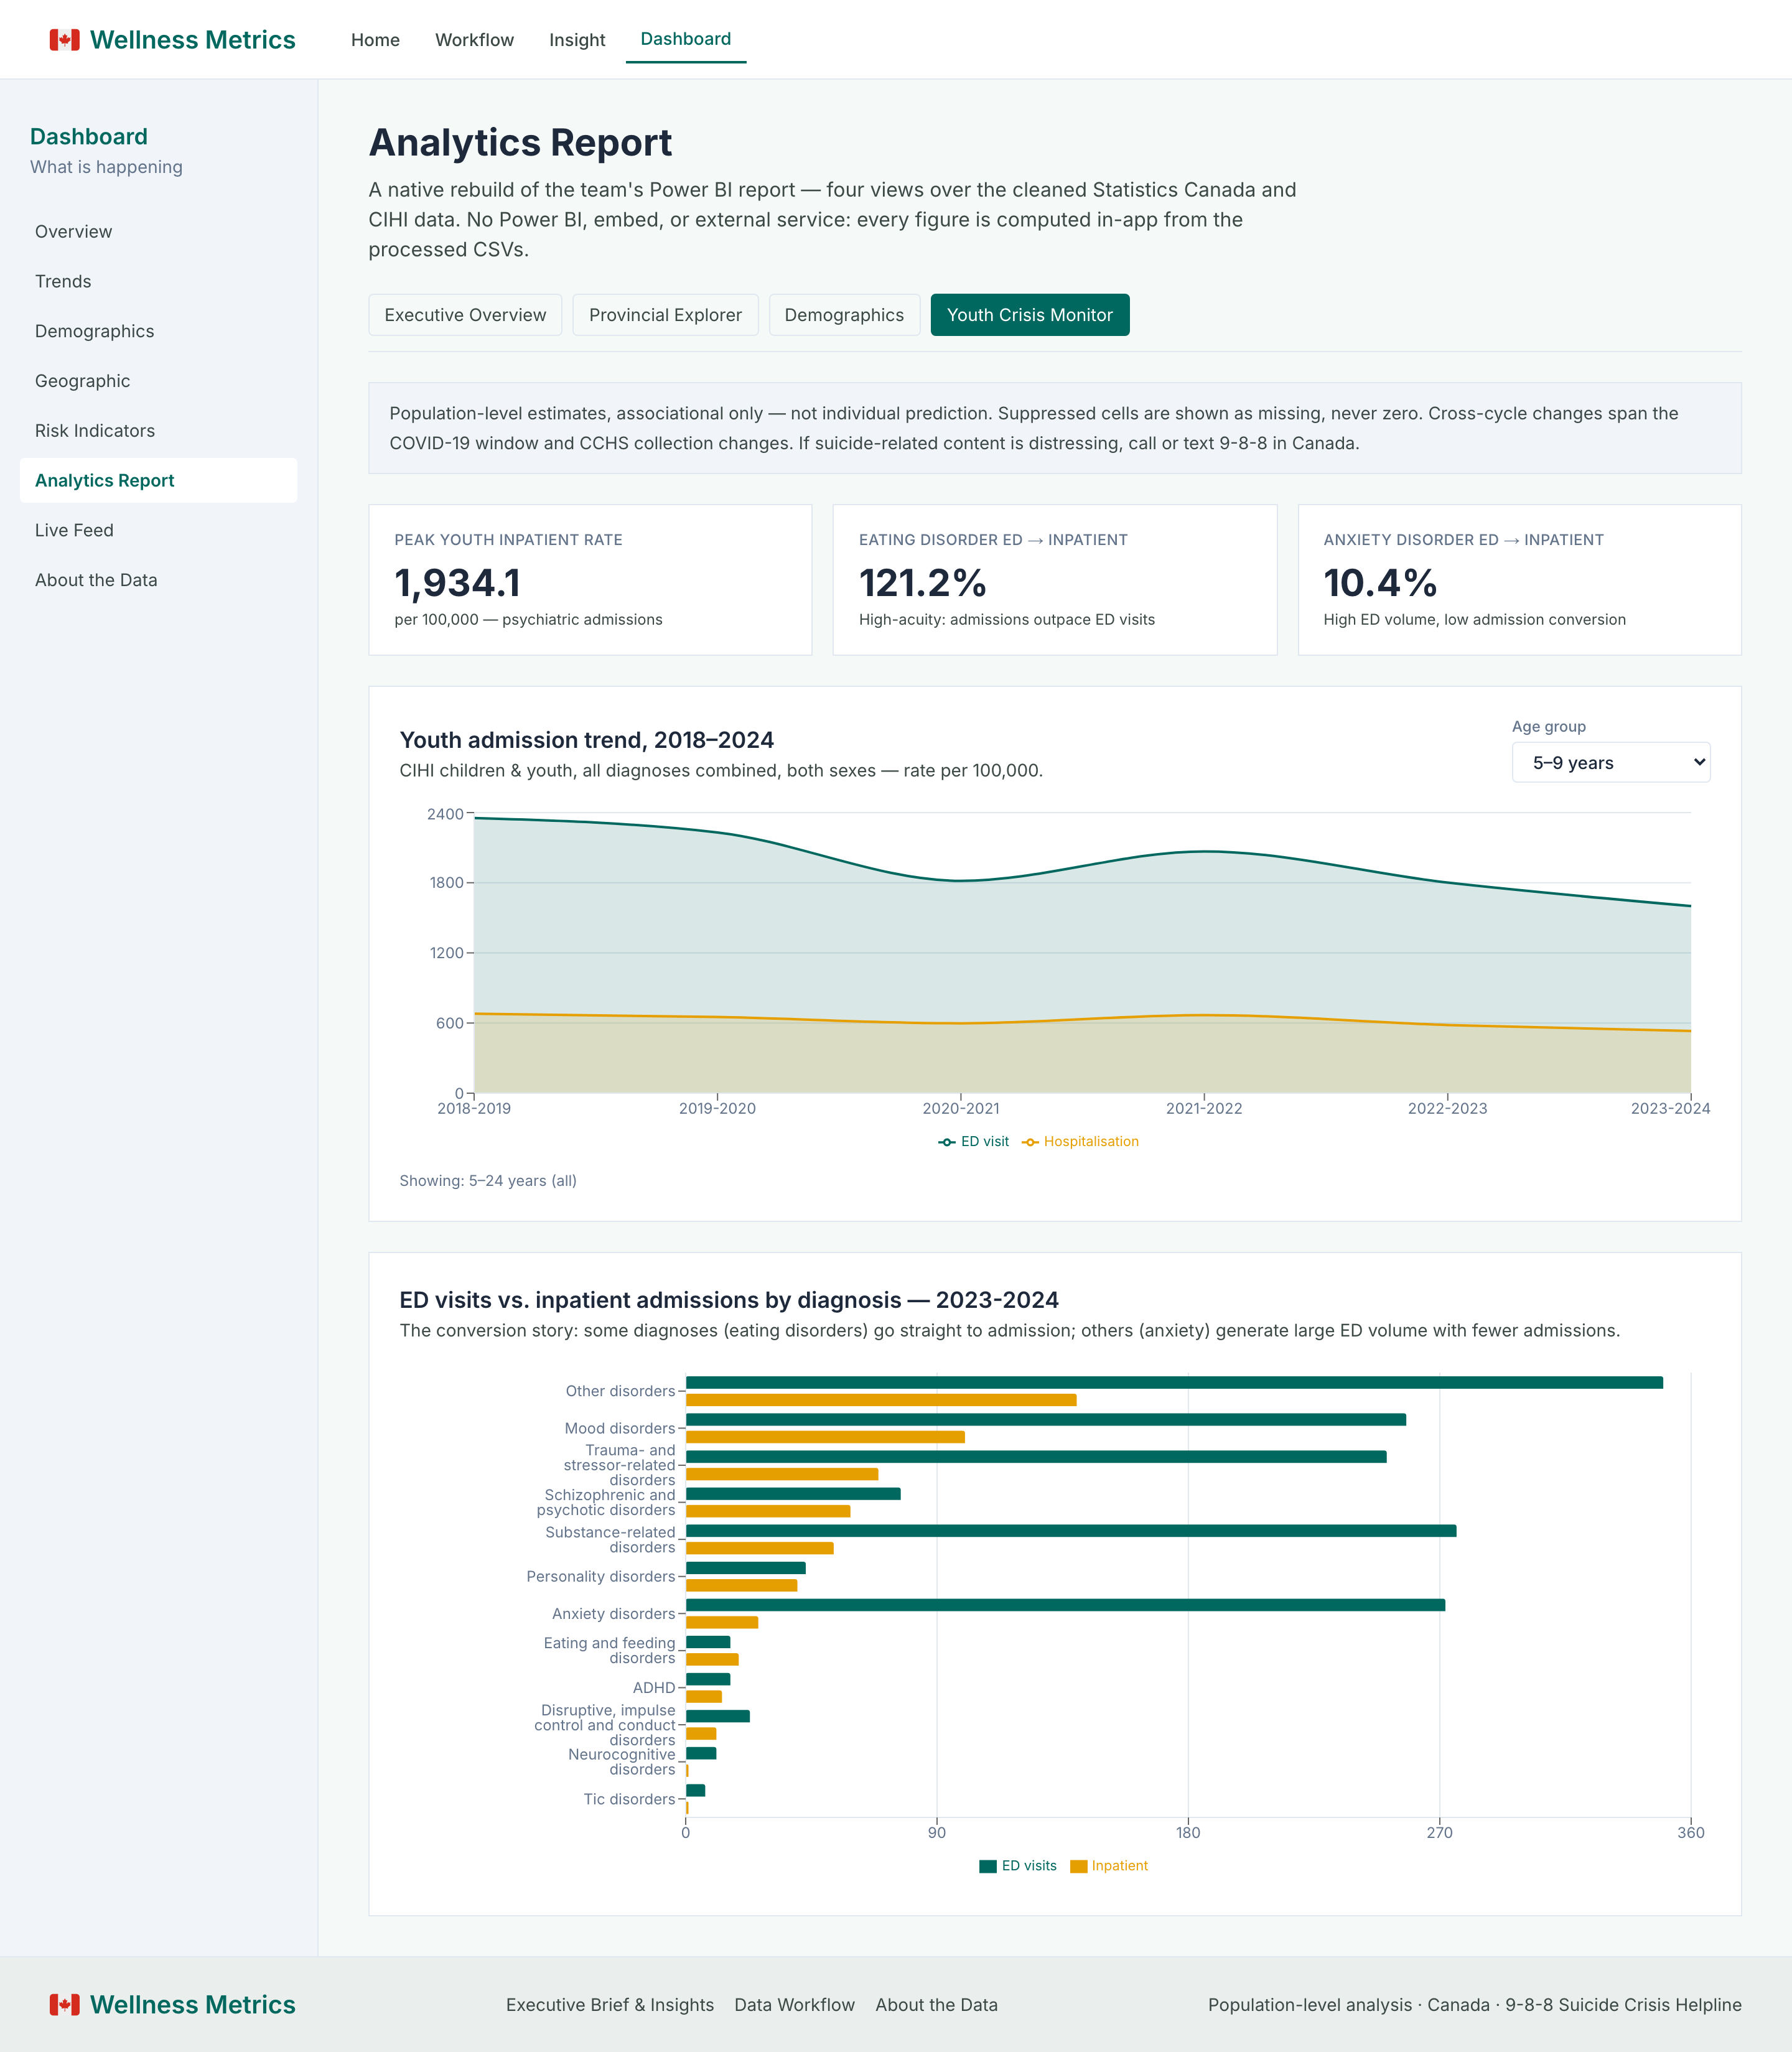Image resolution: width=1792 pixels, height=2052 pixels.
Task: Select Analytics Report in the sidebar
Action: point(158,480)
